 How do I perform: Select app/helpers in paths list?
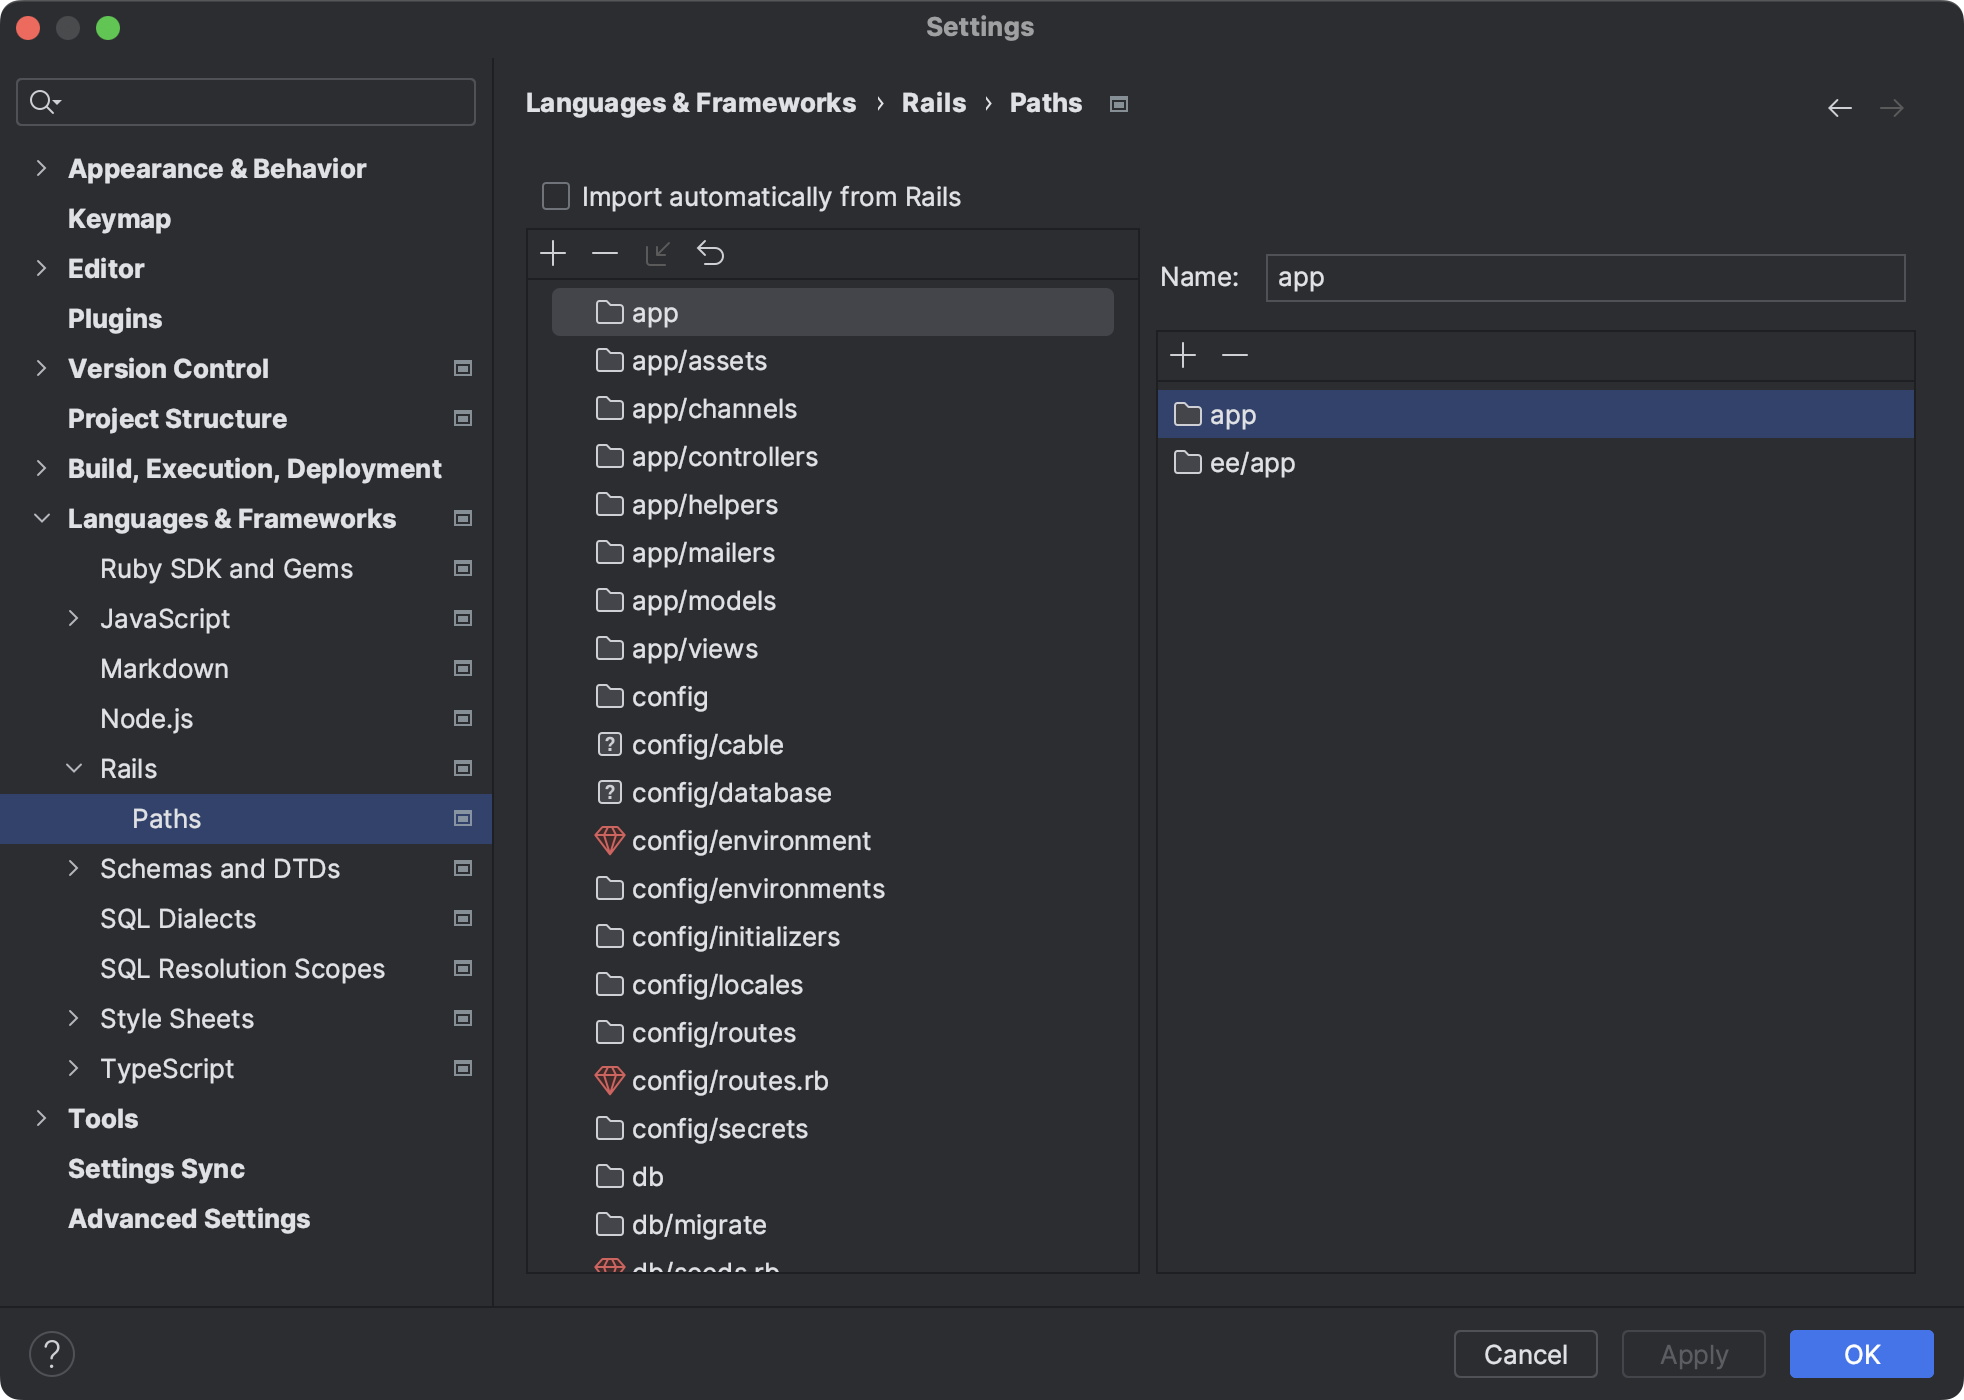click(832, 505)
